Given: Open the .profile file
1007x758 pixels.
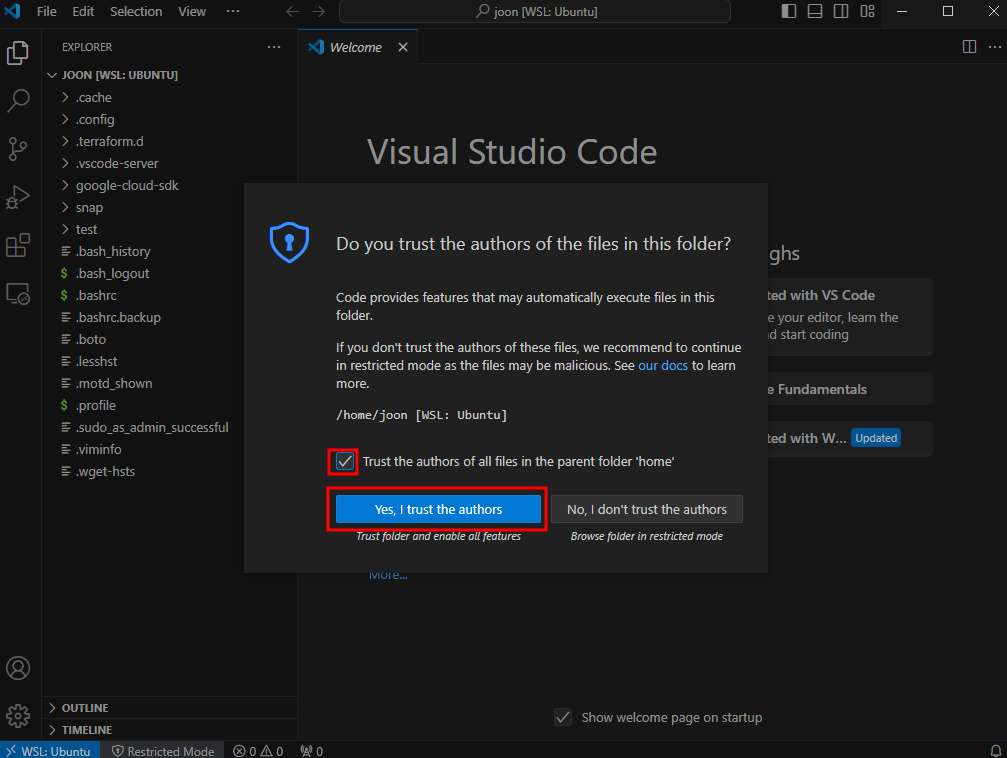Looking at the screenshot, I should [170, 405].
